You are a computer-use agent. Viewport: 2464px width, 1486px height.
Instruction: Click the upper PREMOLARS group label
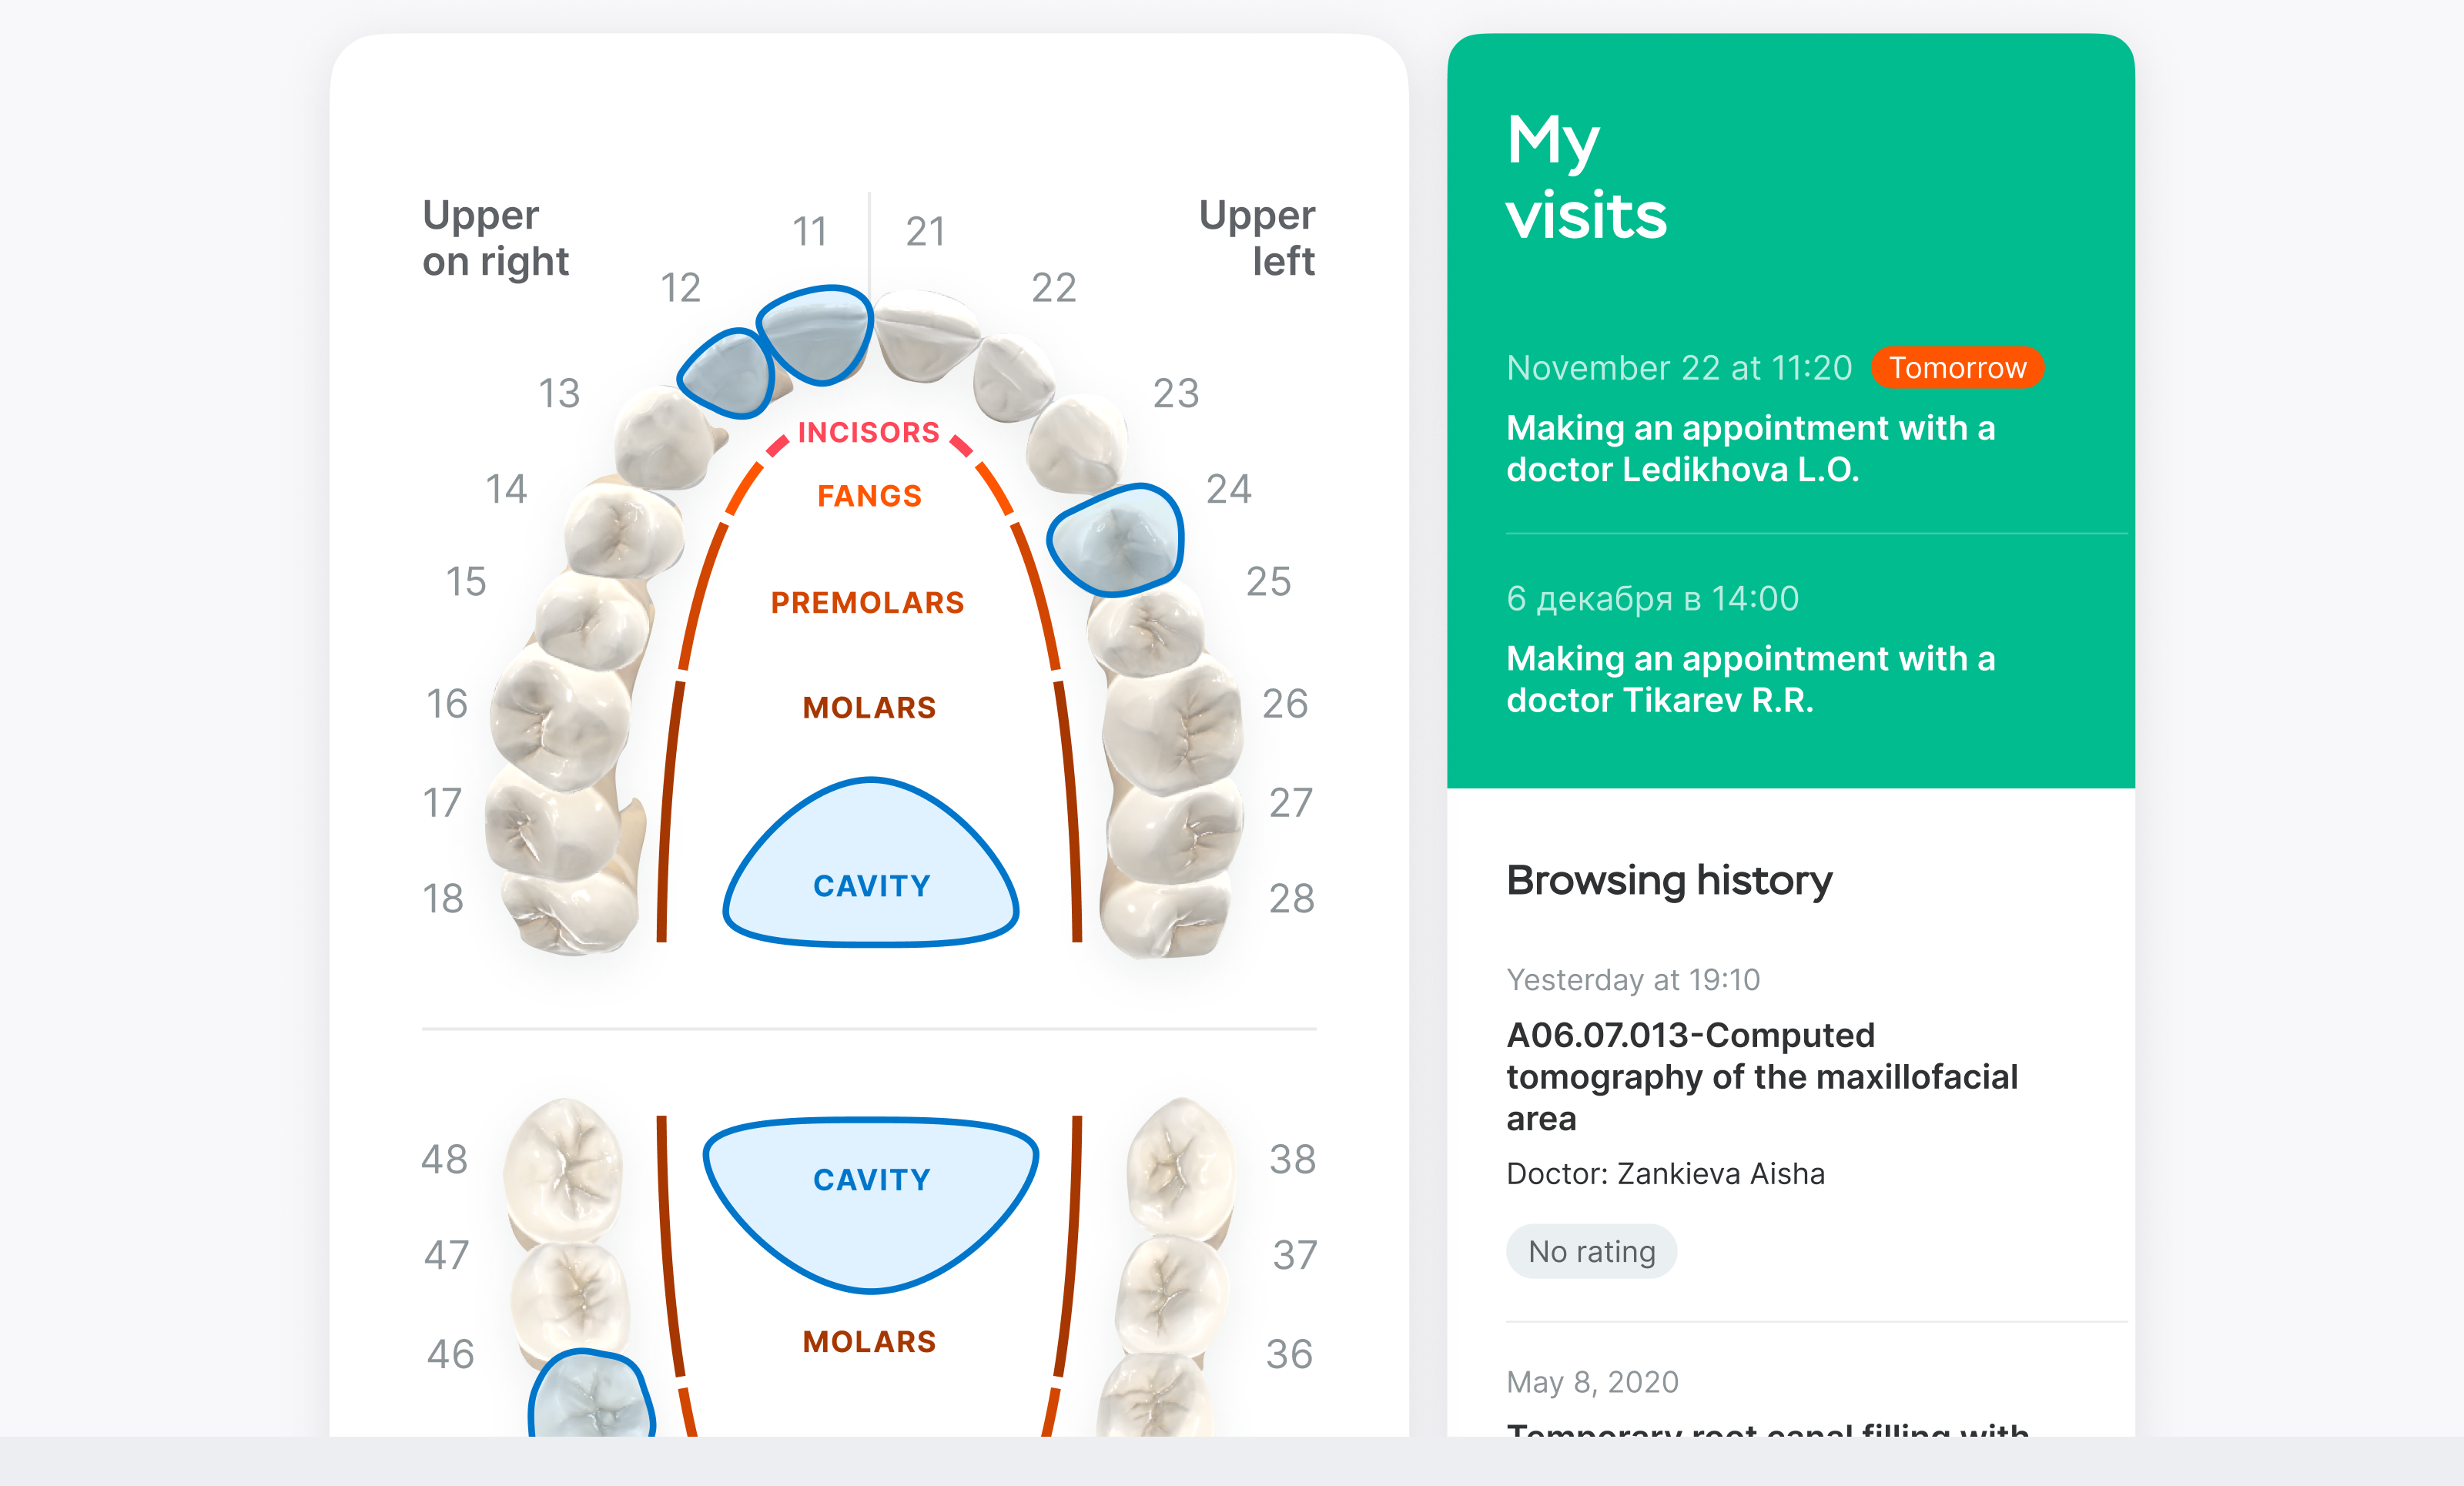[867, 603]
